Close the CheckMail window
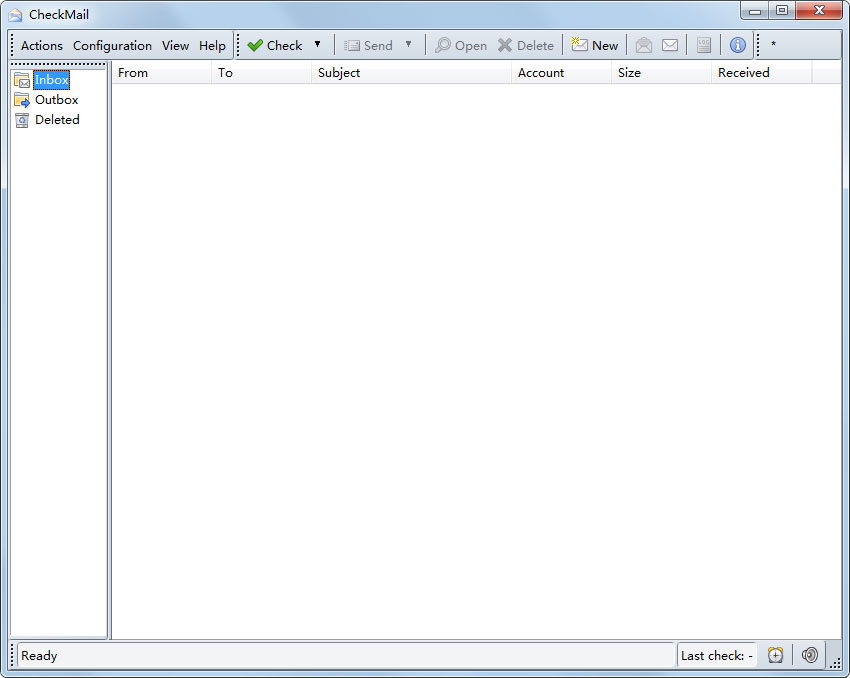Viewport: 850px width, 678px height. tap(819, 11)
